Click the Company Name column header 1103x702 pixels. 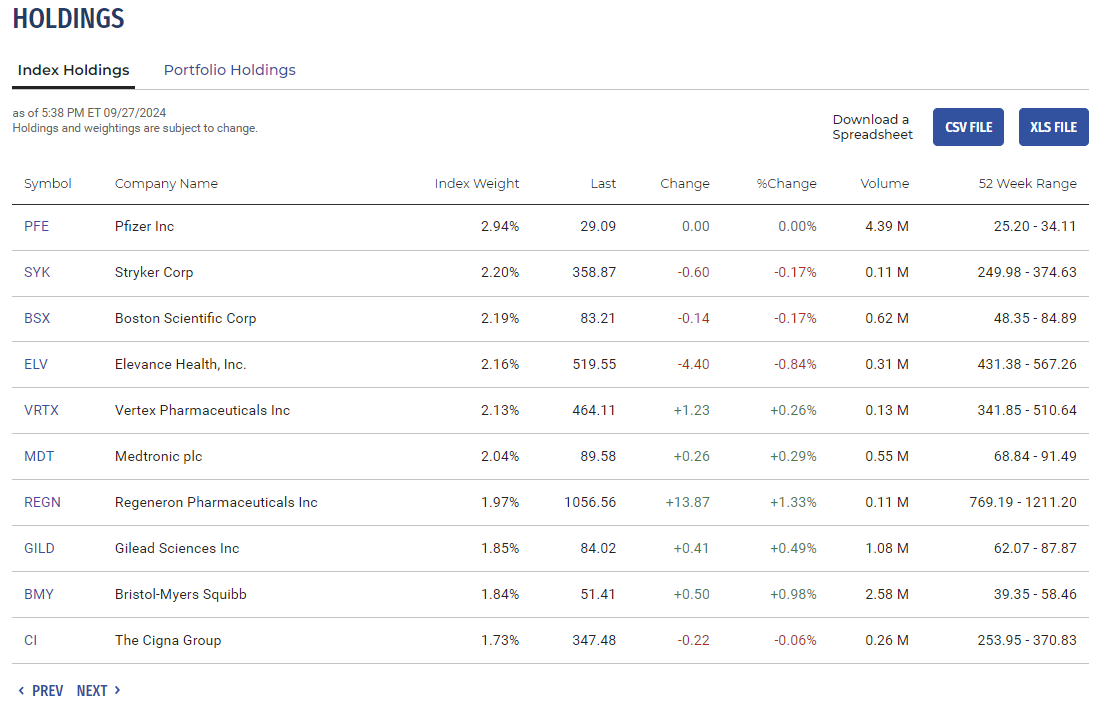166,184
